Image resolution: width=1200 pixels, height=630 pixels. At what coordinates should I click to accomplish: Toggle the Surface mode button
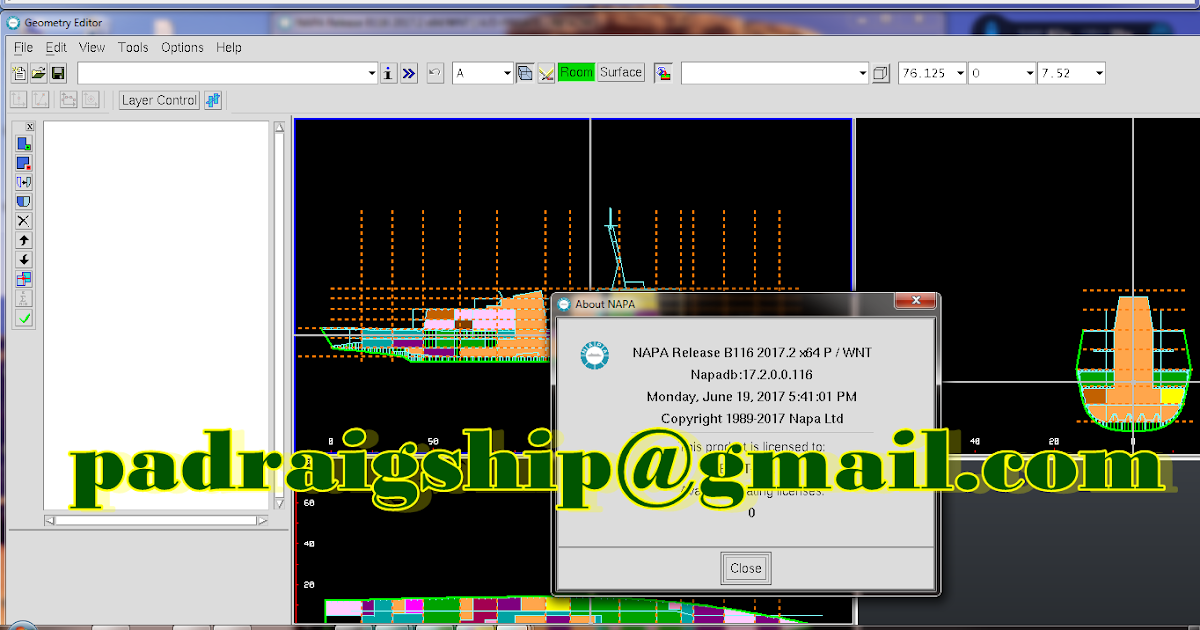point(621,73)
